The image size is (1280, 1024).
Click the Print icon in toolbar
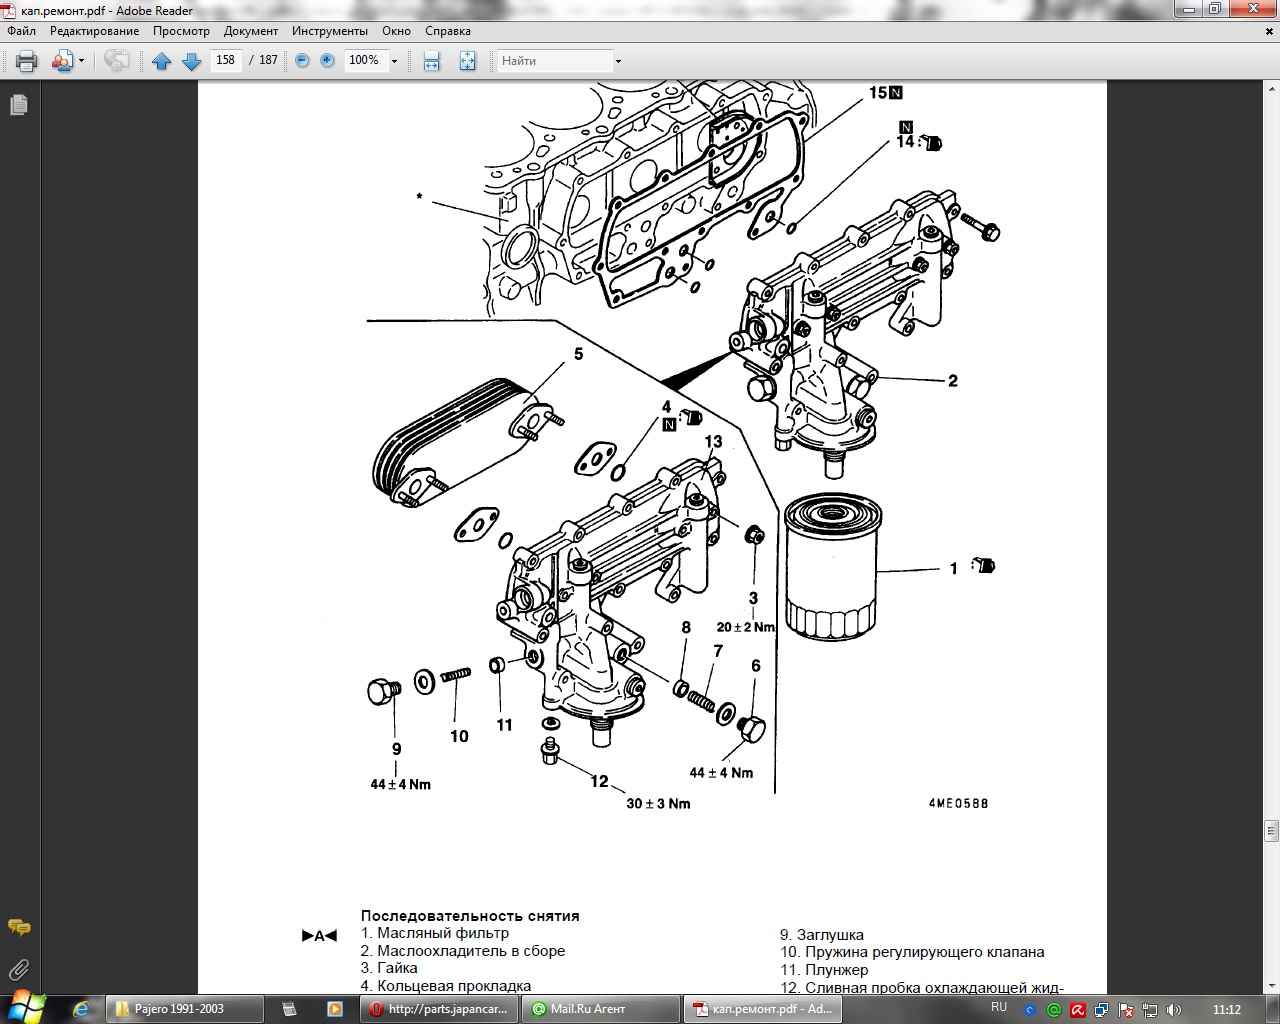tap(27, 61)
